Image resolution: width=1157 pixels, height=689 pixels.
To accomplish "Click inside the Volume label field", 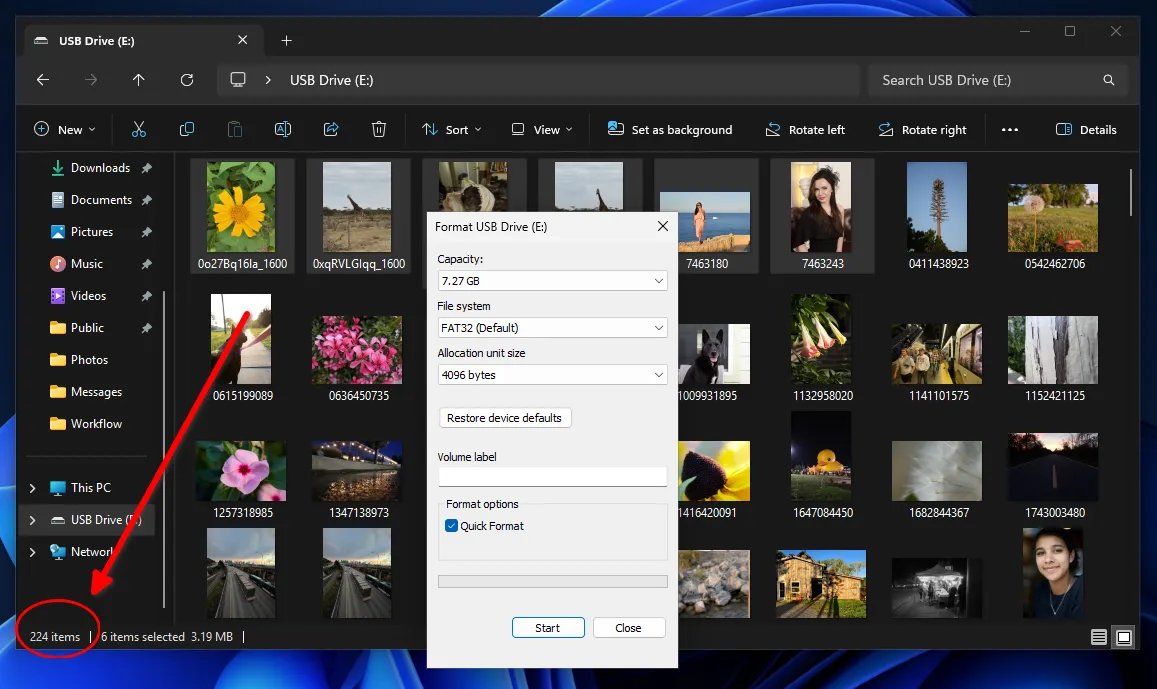I will point(552,476).
